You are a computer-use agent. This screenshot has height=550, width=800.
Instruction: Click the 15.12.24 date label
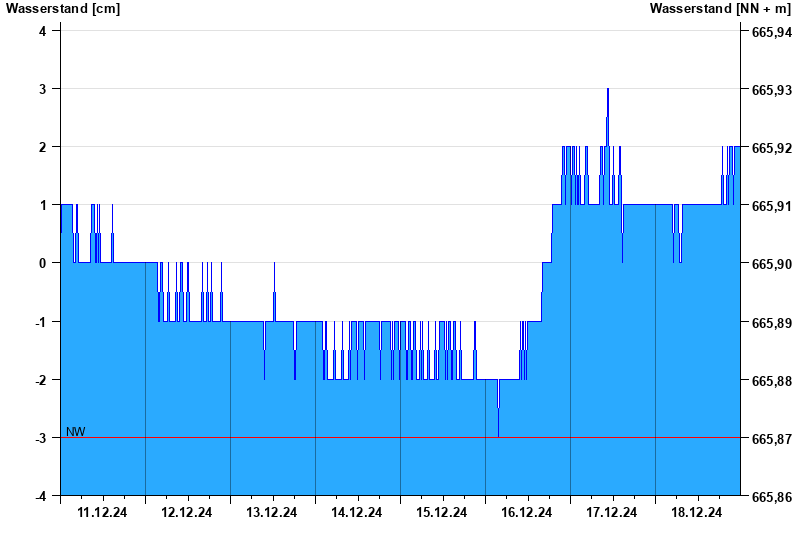442,513
